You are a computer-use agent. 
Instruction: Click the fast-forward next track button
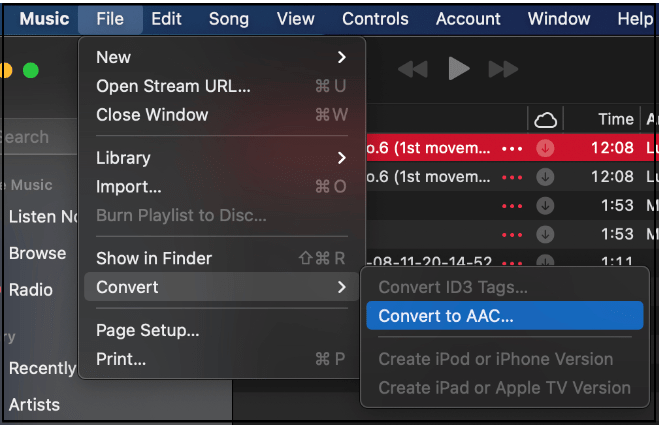click(503, 69)
